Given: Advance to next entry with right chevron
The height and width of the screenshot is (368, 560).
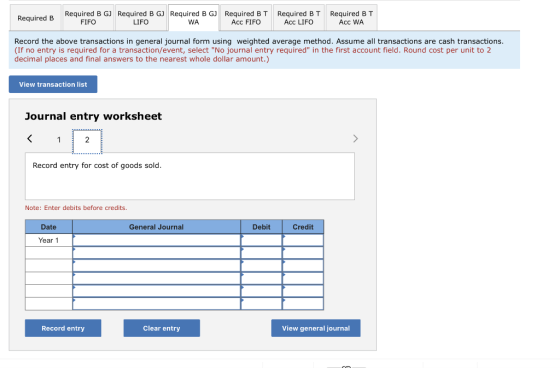Looking at the screenshot, I should 355,139.
